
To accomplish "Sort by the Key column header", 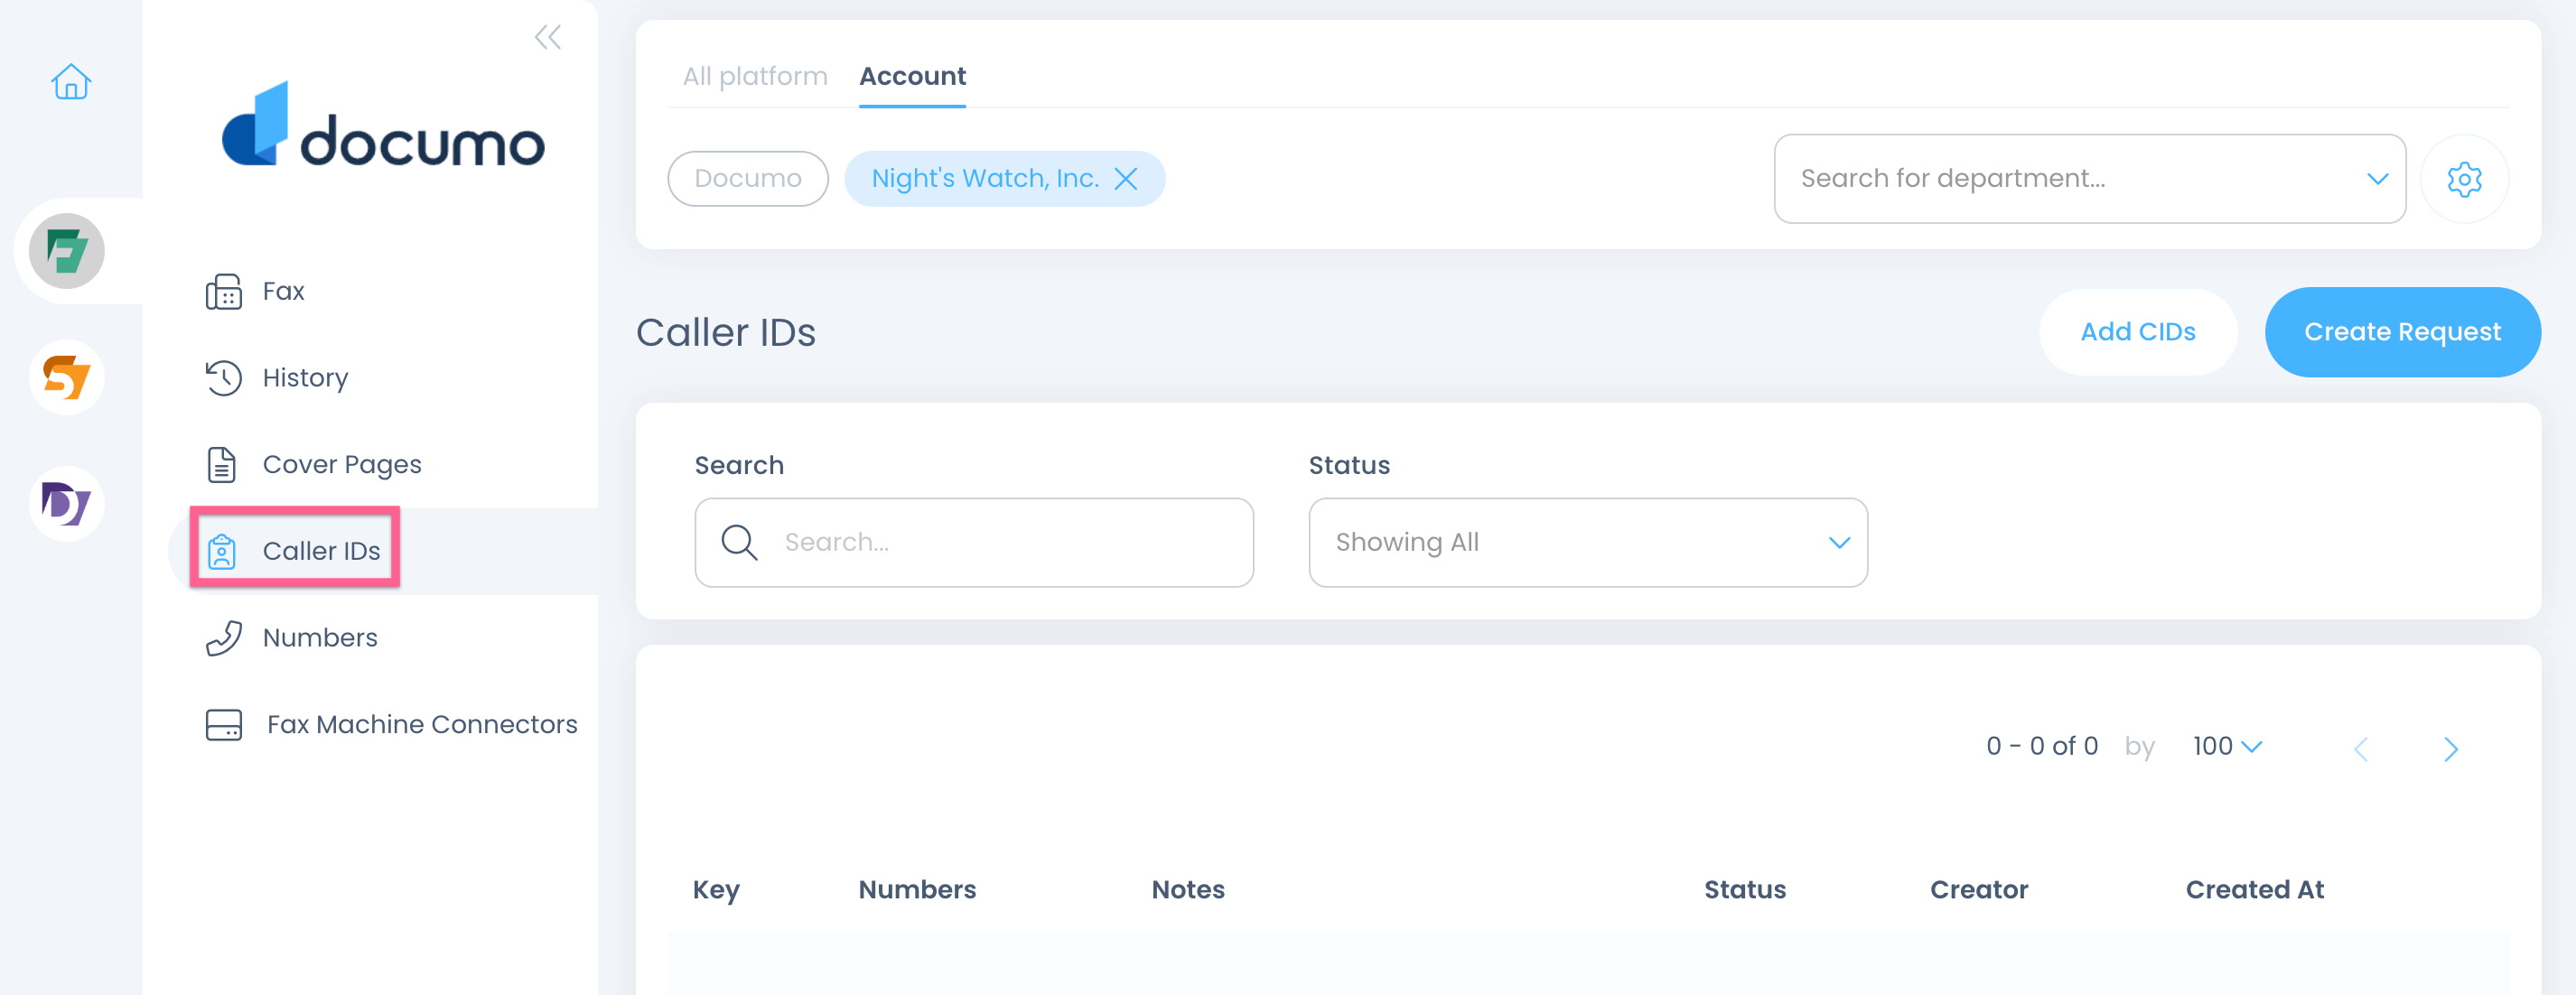I will tap(716, 889).
